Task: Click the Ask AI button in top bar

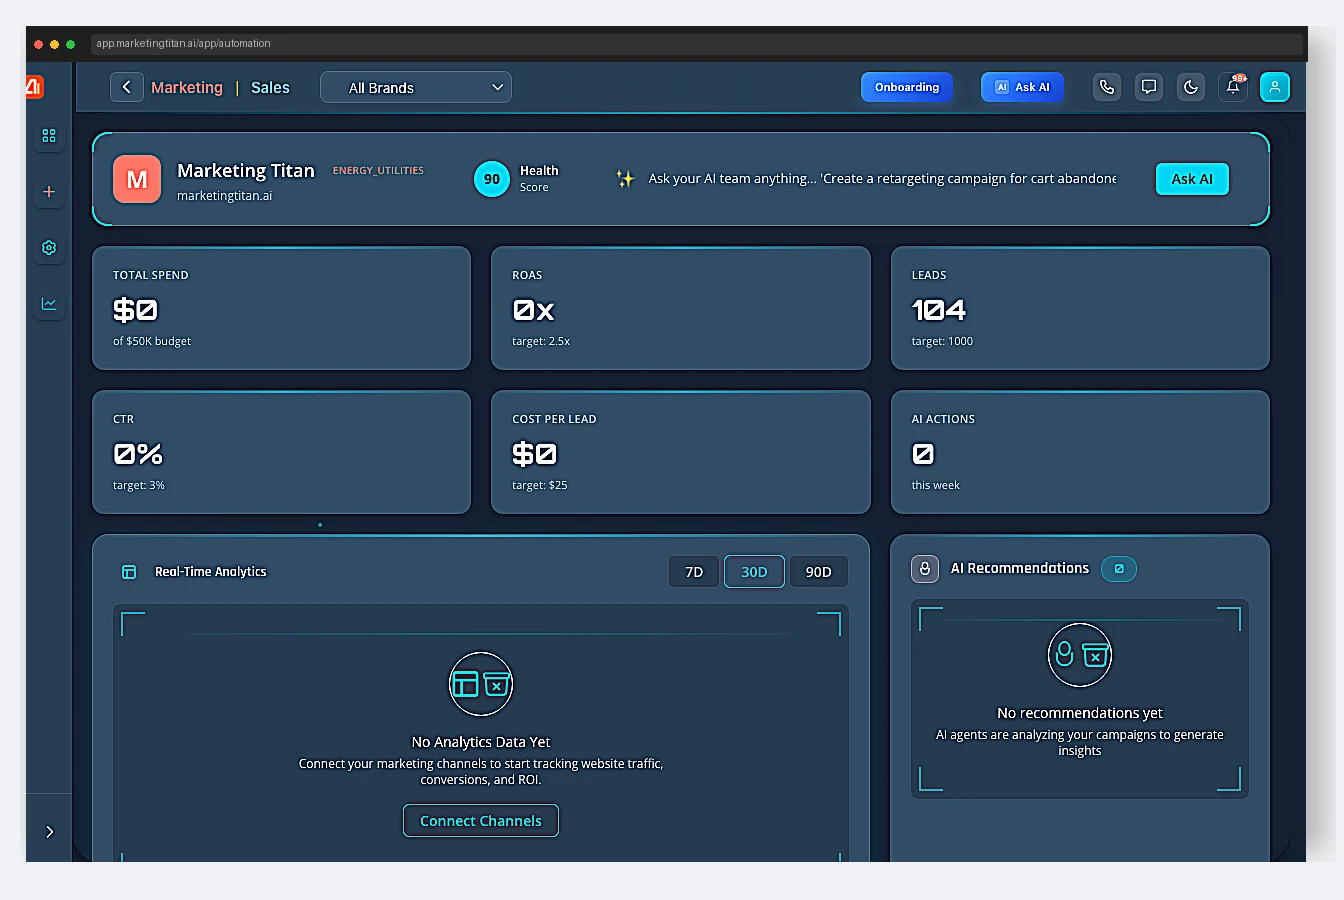Action: [1022, 87]
